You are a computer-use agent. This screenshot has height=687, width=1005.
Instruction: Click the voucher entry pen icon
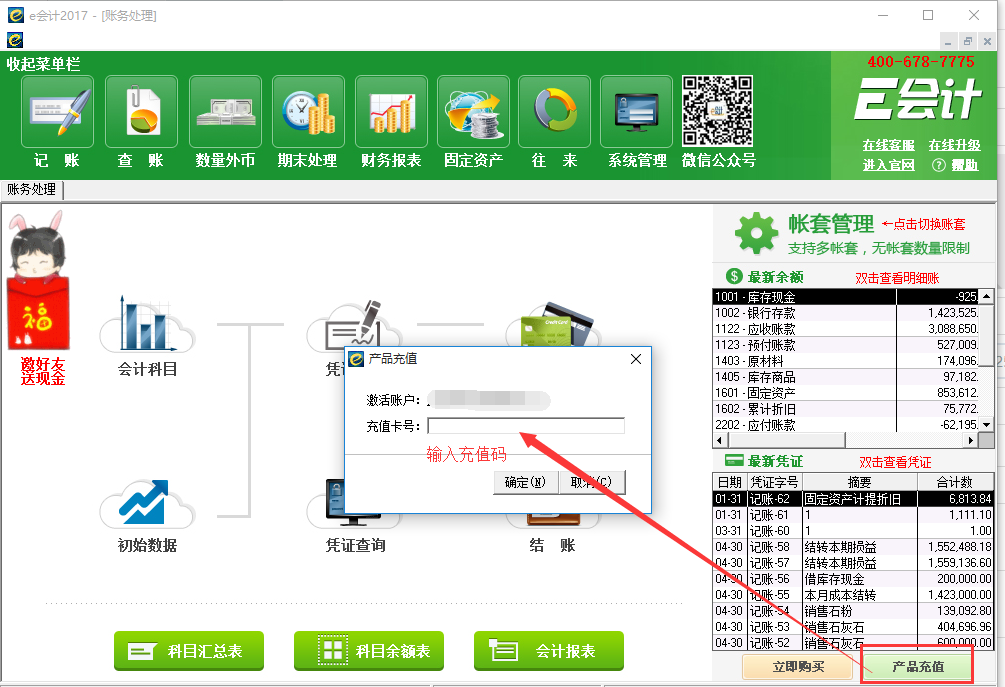pos(353,324)
